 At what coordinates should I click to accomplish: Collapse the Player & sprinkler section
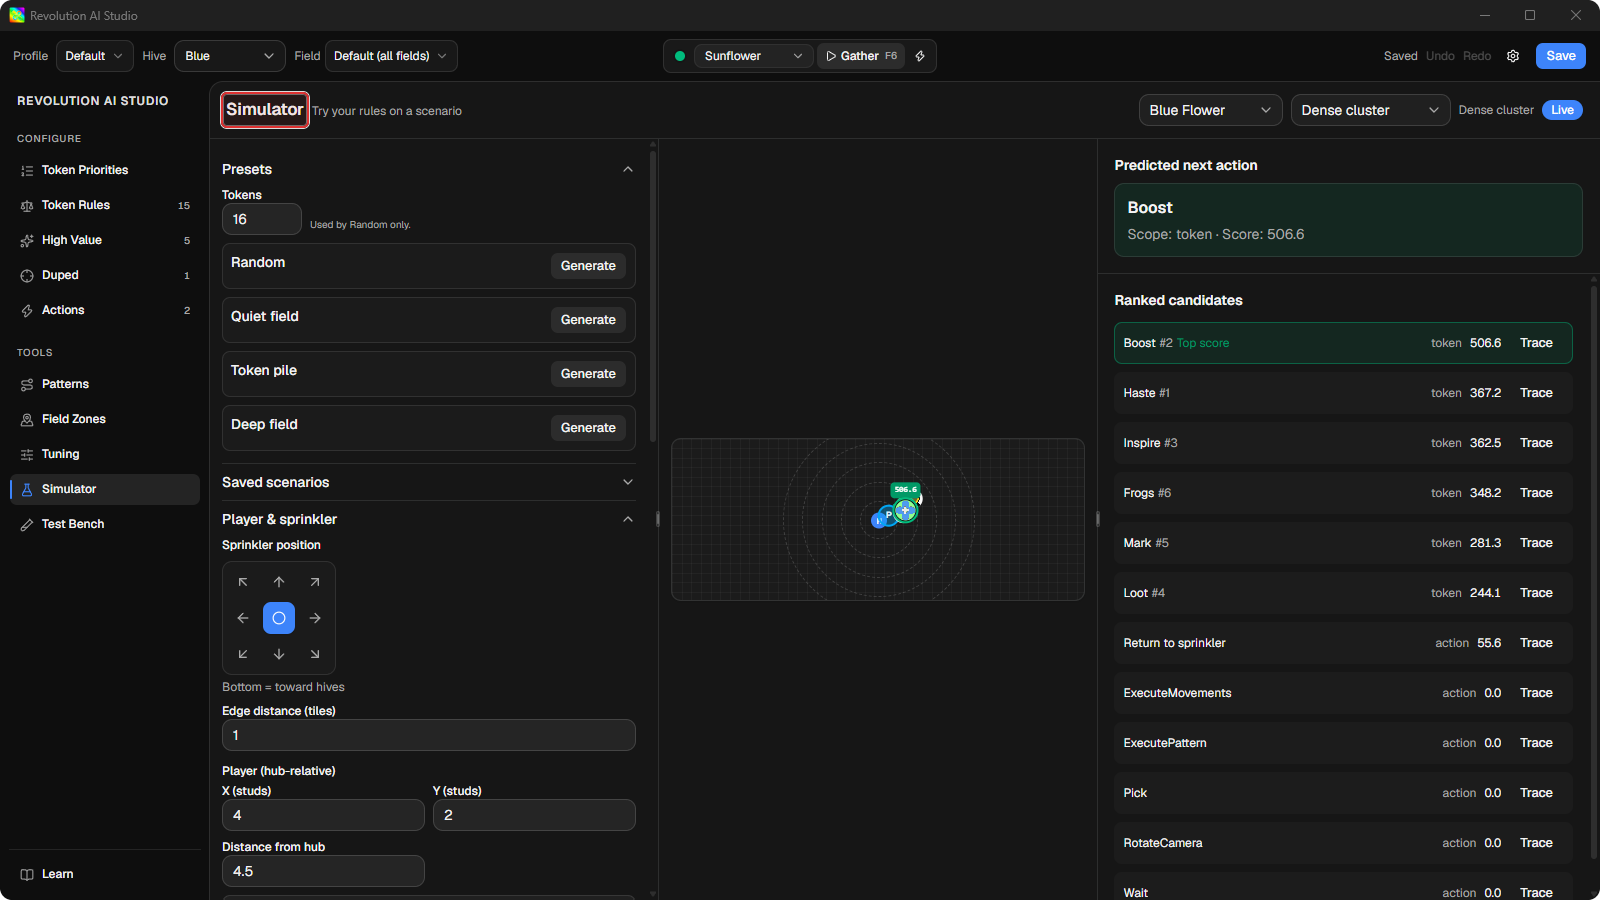click(628, 519)
